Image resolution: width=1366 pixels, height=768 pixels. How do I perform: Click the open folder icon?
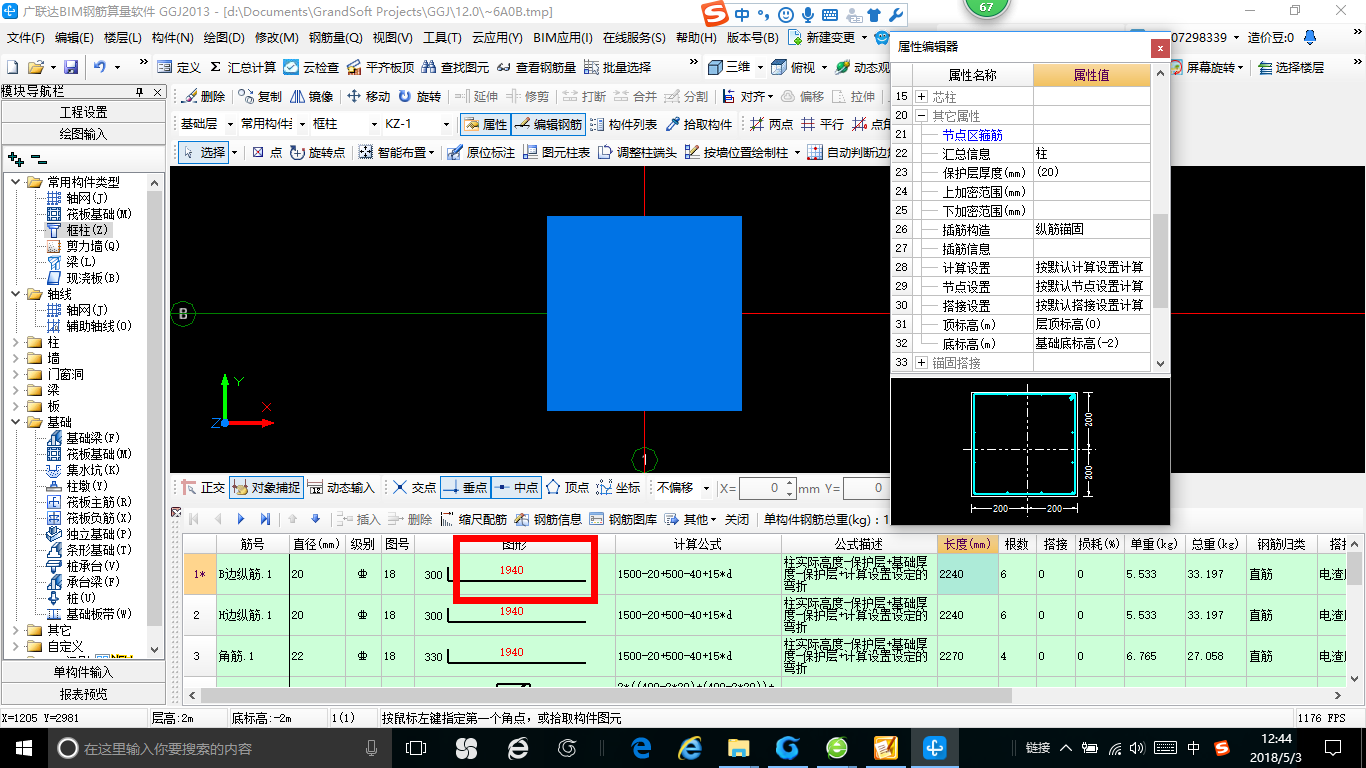point(35,67)
